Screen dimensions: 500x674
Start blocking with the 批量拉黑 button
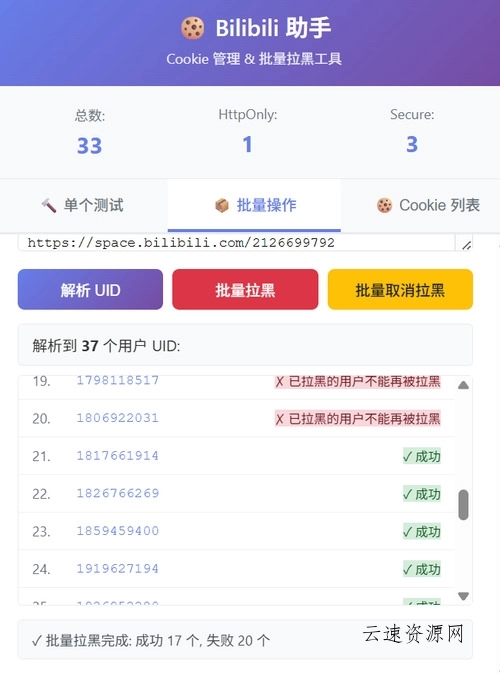[x=245, y=289]
